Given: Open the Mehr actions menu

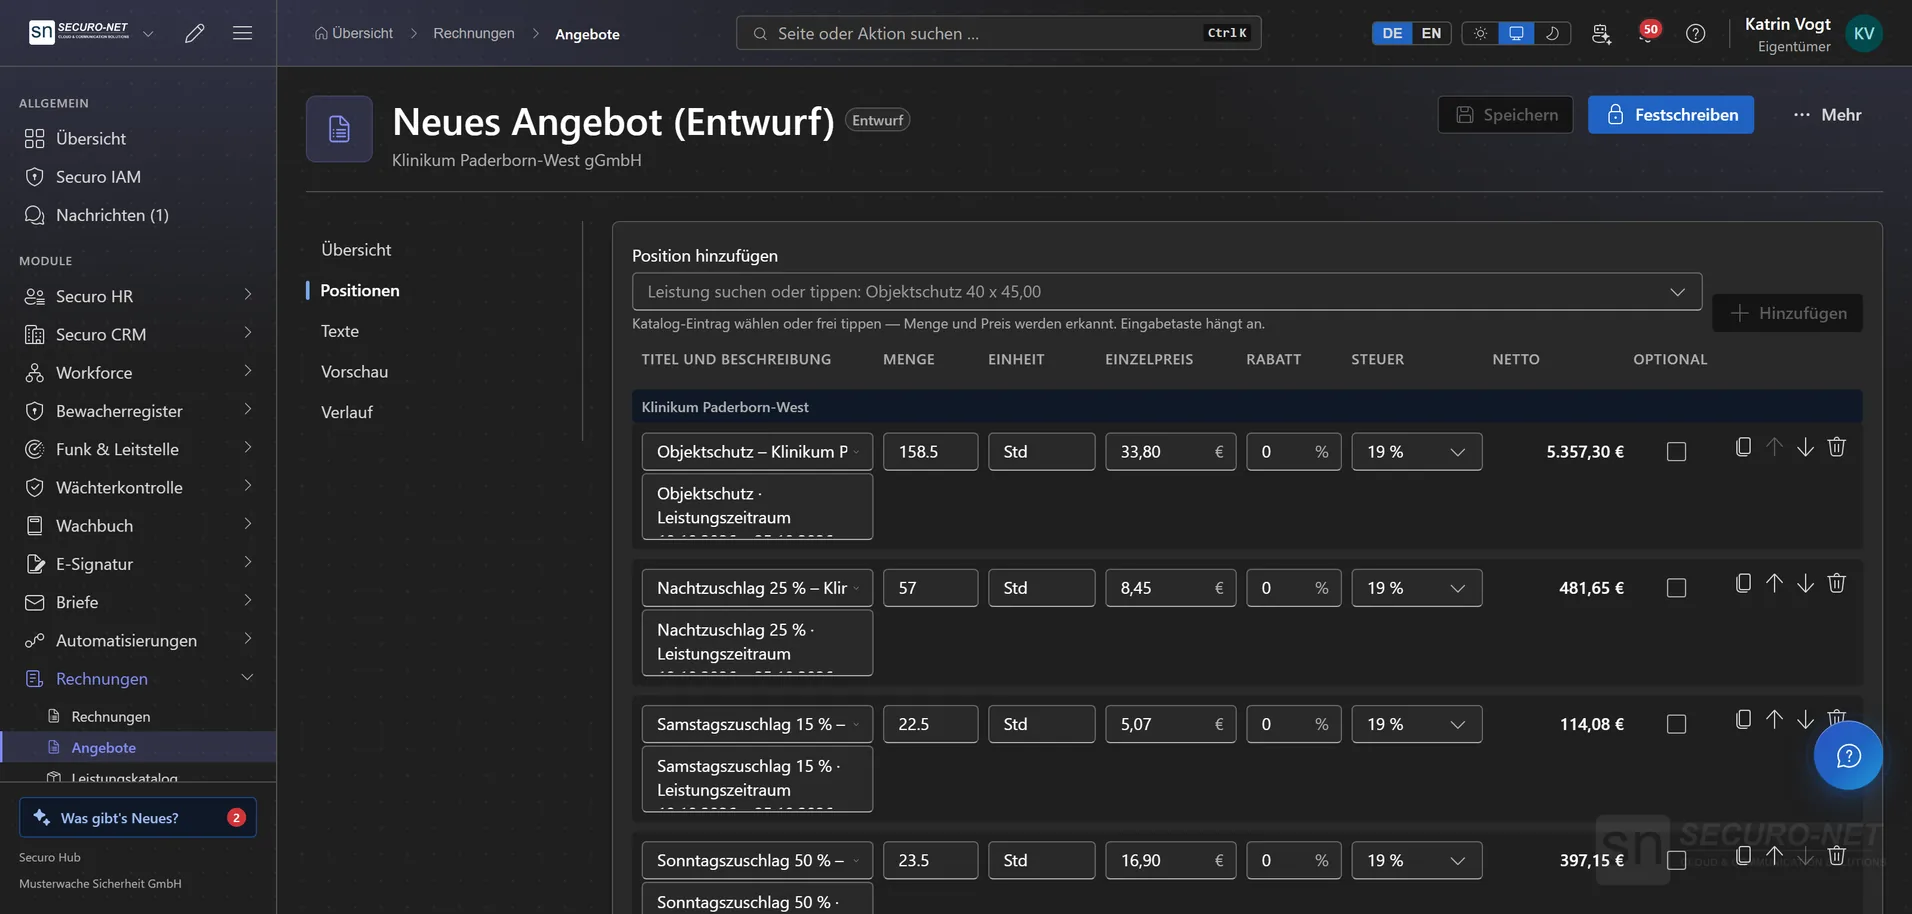Looking at the screenshot, I should pyautogui.click(x=1827, y=115).
